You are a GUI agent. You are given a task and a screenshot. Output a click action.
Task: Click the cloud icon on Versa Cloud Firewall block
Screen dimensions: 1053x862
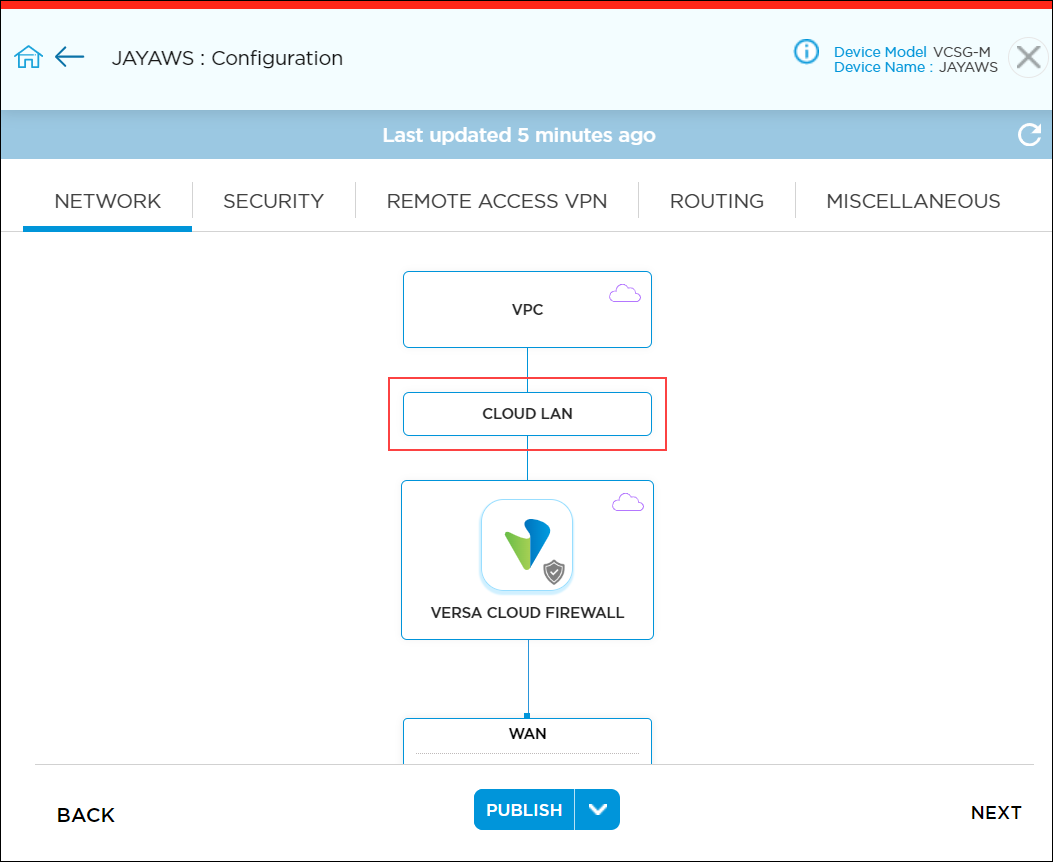[628, 500]
